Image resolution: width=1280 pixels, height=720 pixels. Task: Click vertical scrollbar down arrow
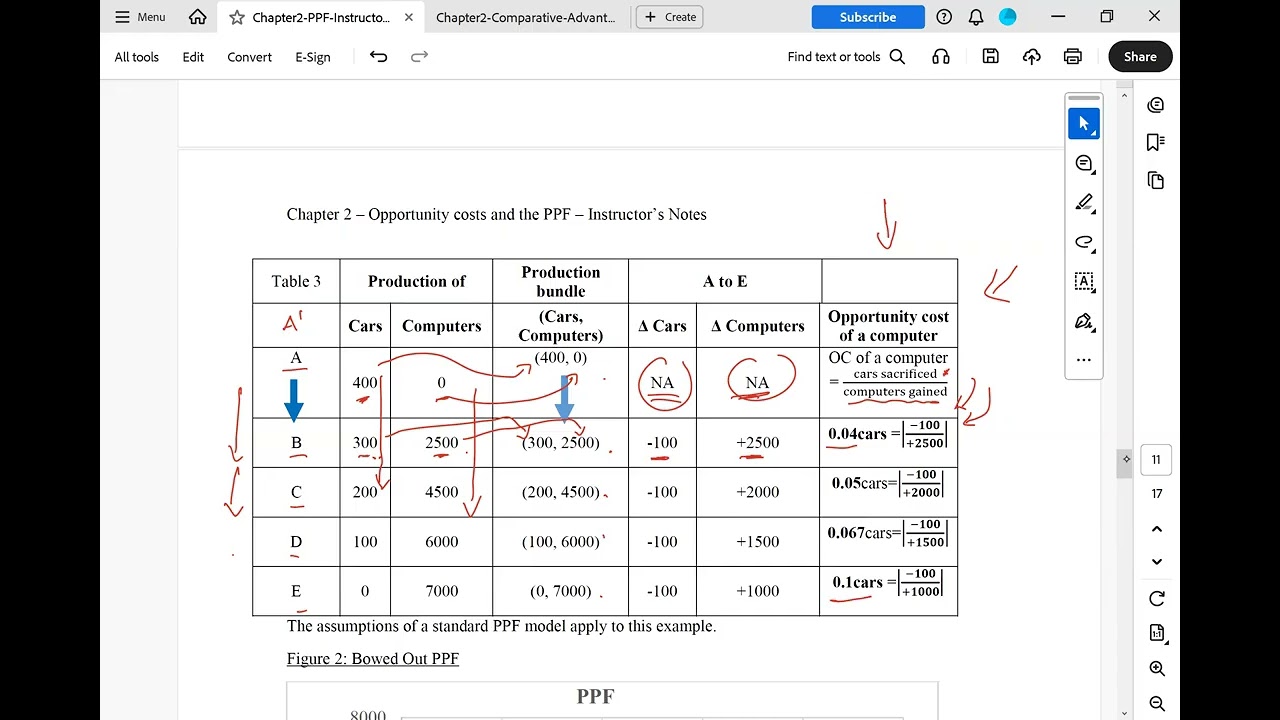click(x=1125, y=713)
